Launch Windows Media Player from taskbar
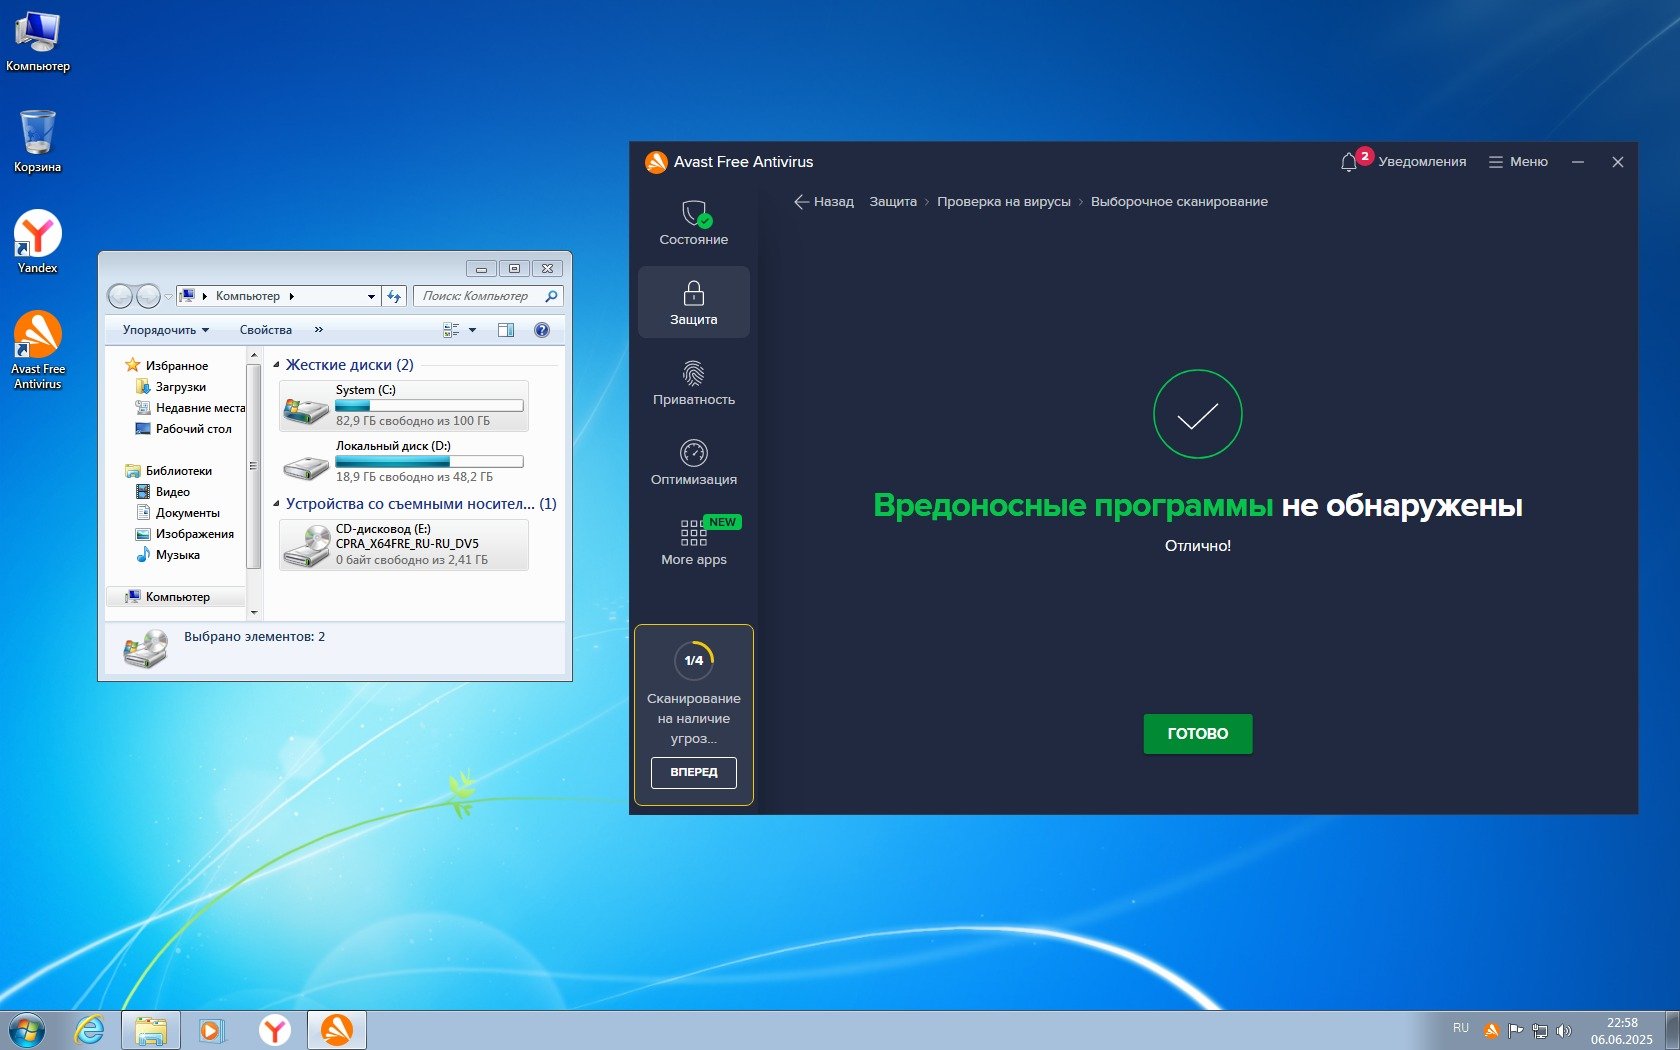Screen dimensions: 1680x1050 tap(212, 1030)
